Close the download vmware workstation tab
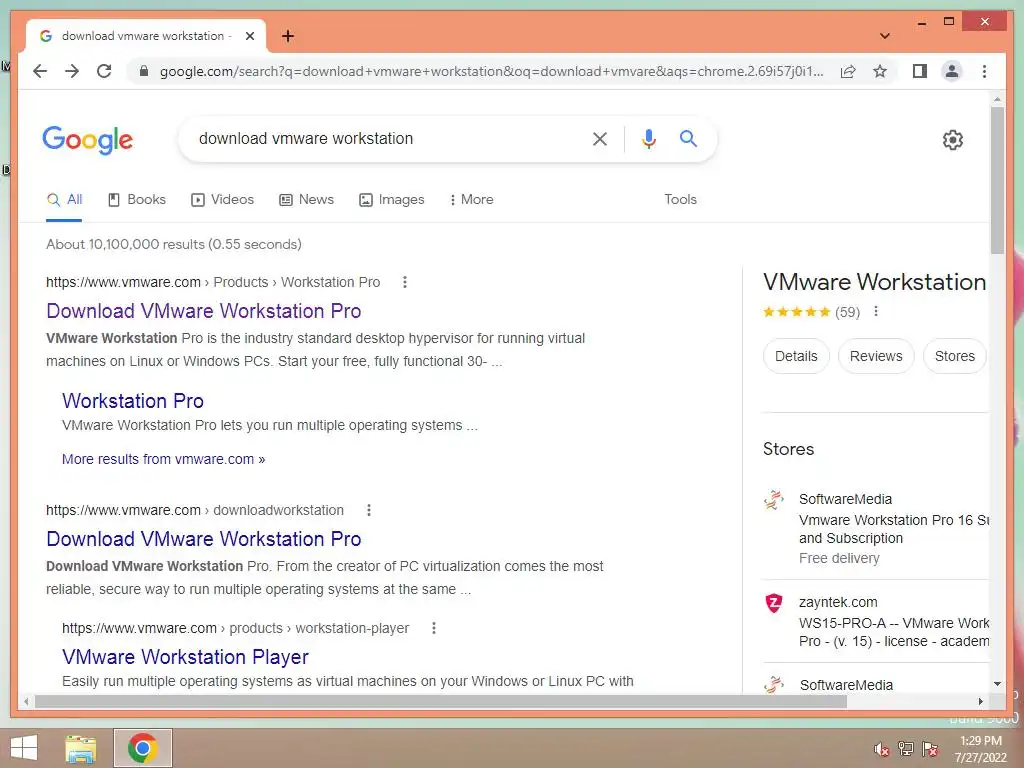Screen dimensions: 1024x768 coord(249,36)
